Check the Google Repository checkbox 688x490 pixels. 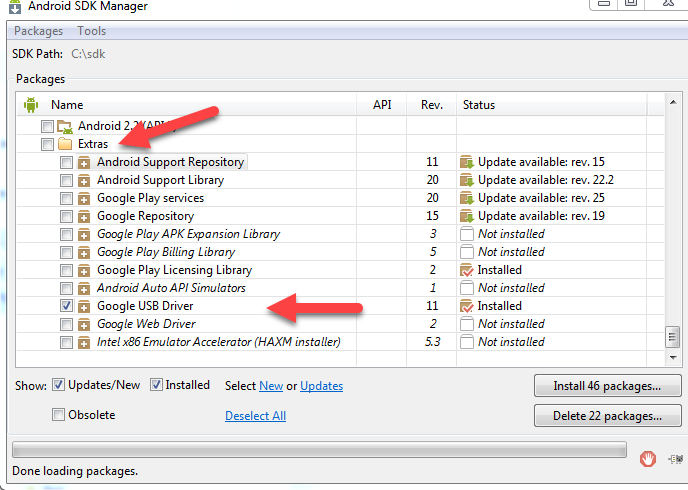pos(66,217)
